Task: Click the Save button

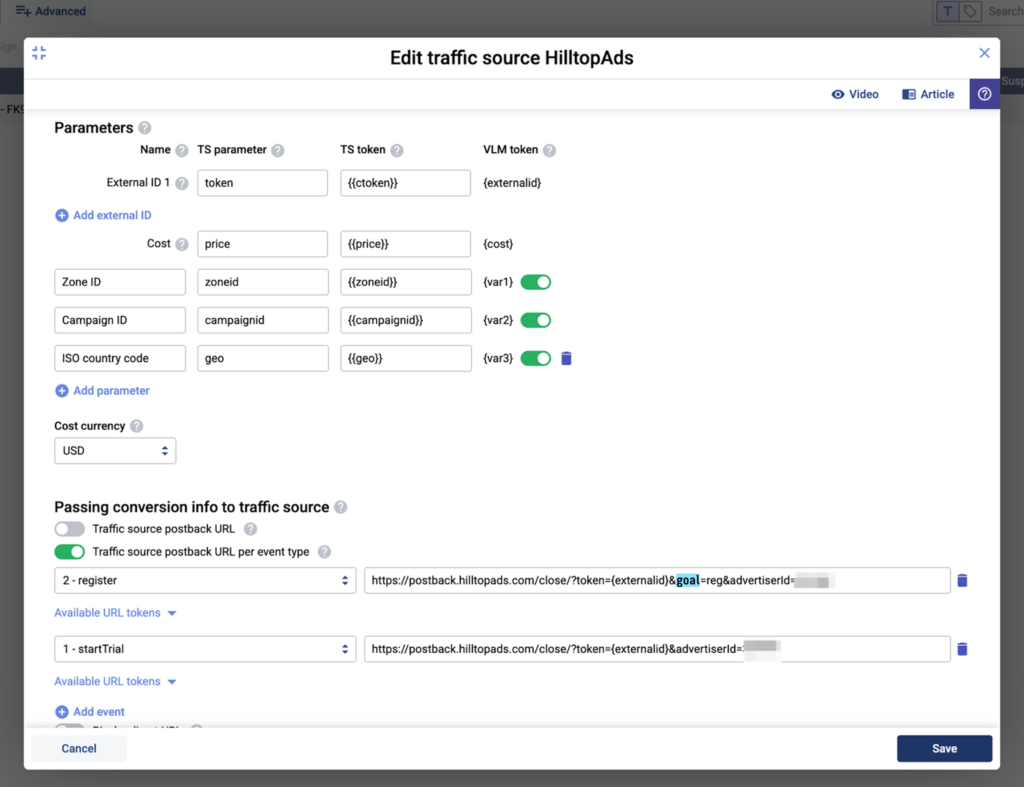Action: [944, 748]
